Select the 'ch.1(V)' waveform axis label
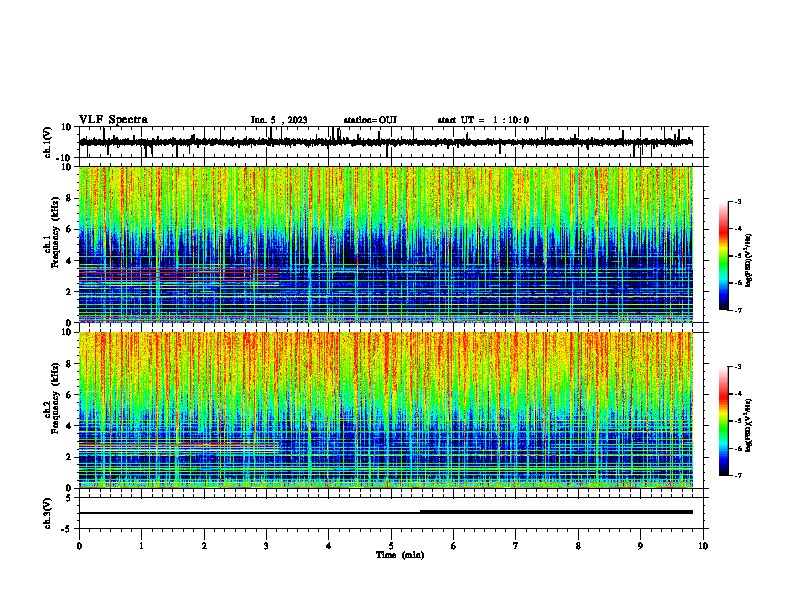792x612 pixels. click(48, 142)
